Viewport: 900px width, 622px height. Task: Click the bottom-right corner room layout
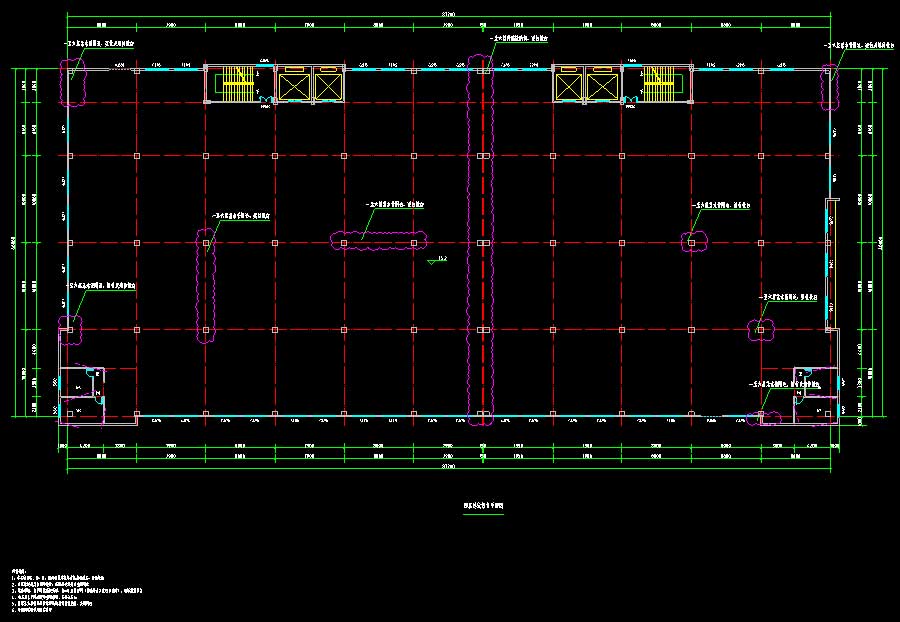point(814,392)
